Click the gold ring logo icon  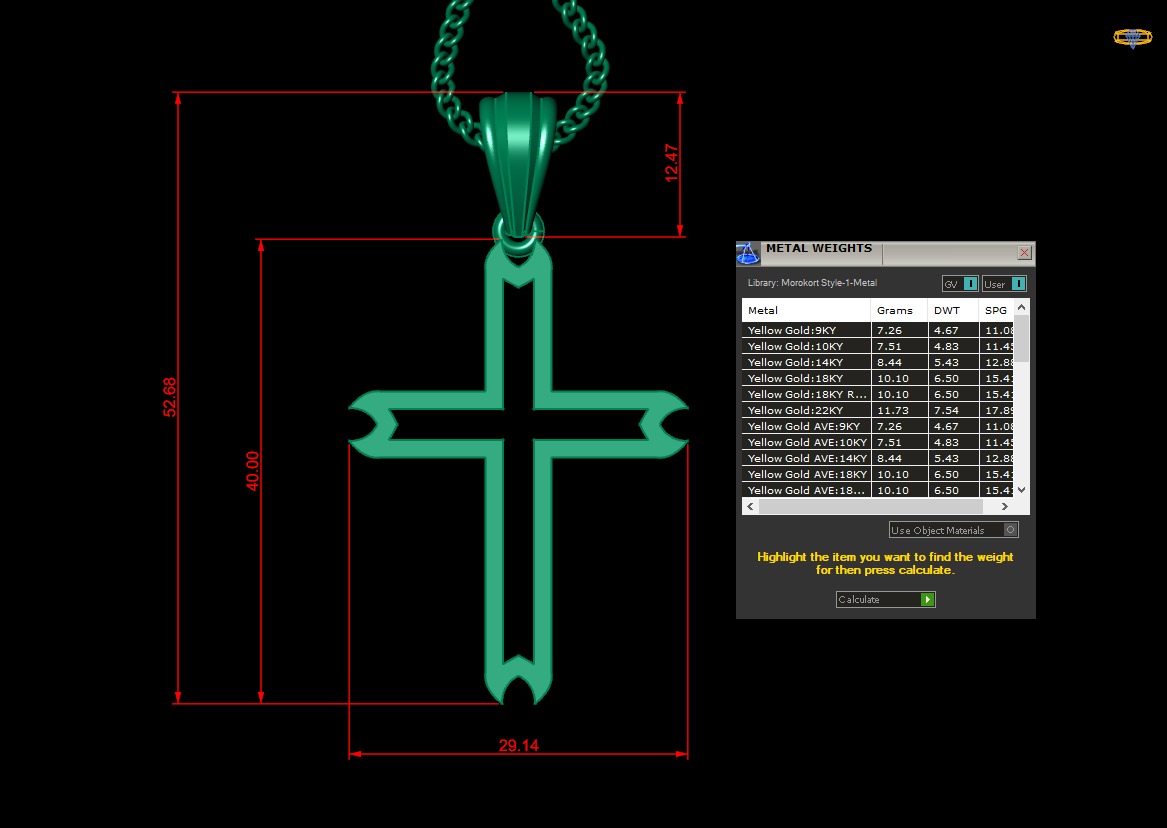(x=1132, y=38)
